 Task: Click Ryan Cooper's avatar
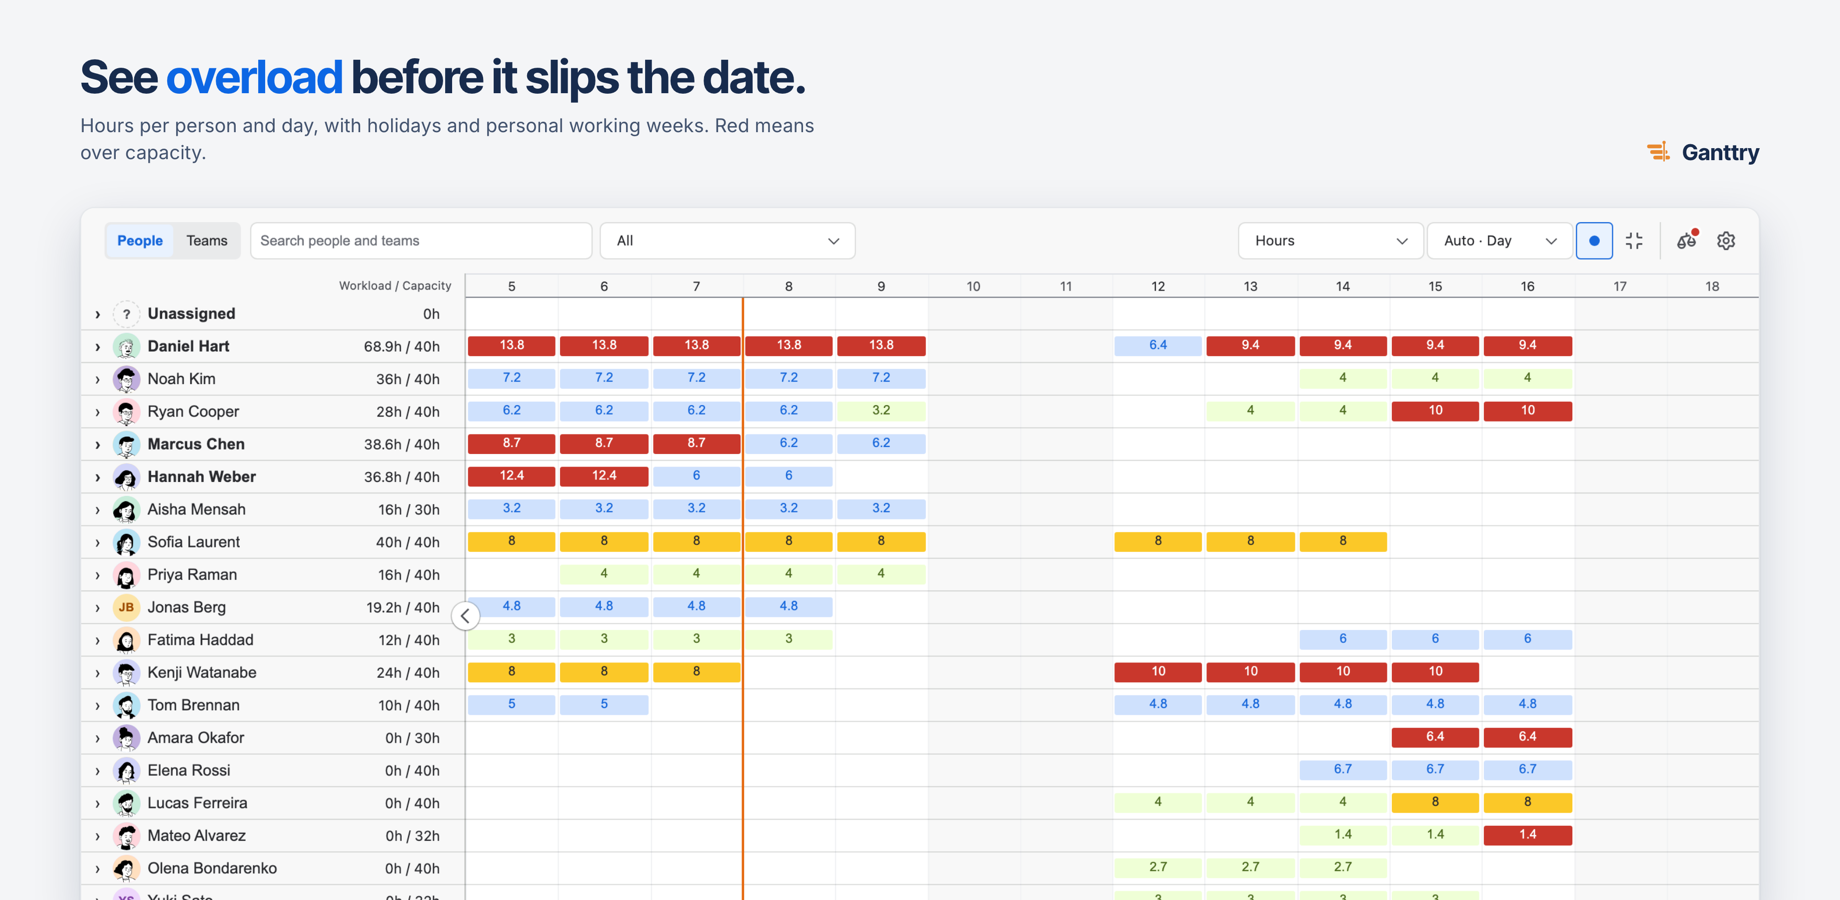126,412
